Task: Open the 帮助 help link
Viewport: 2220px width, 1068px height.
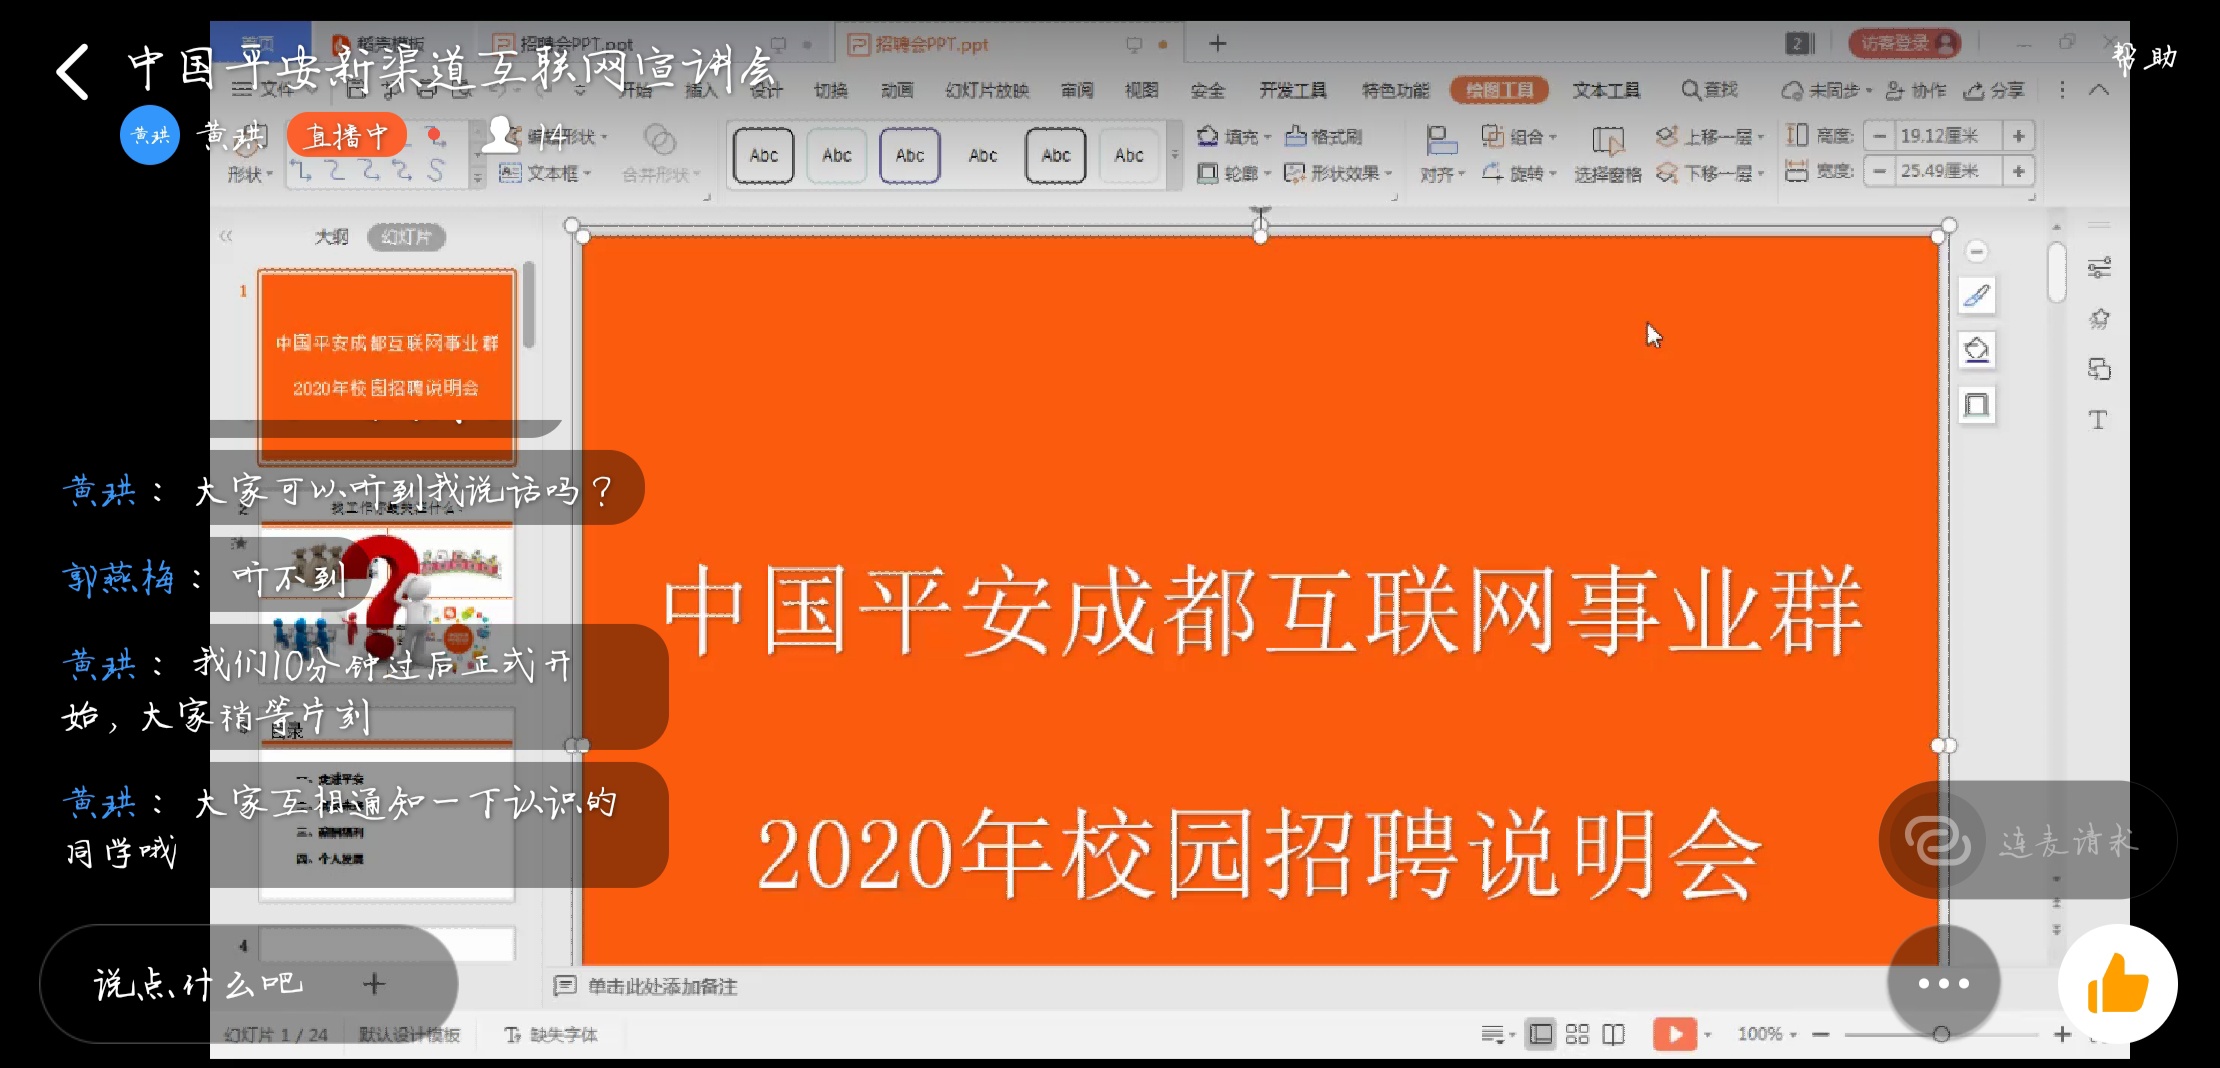Action: 2145,58
